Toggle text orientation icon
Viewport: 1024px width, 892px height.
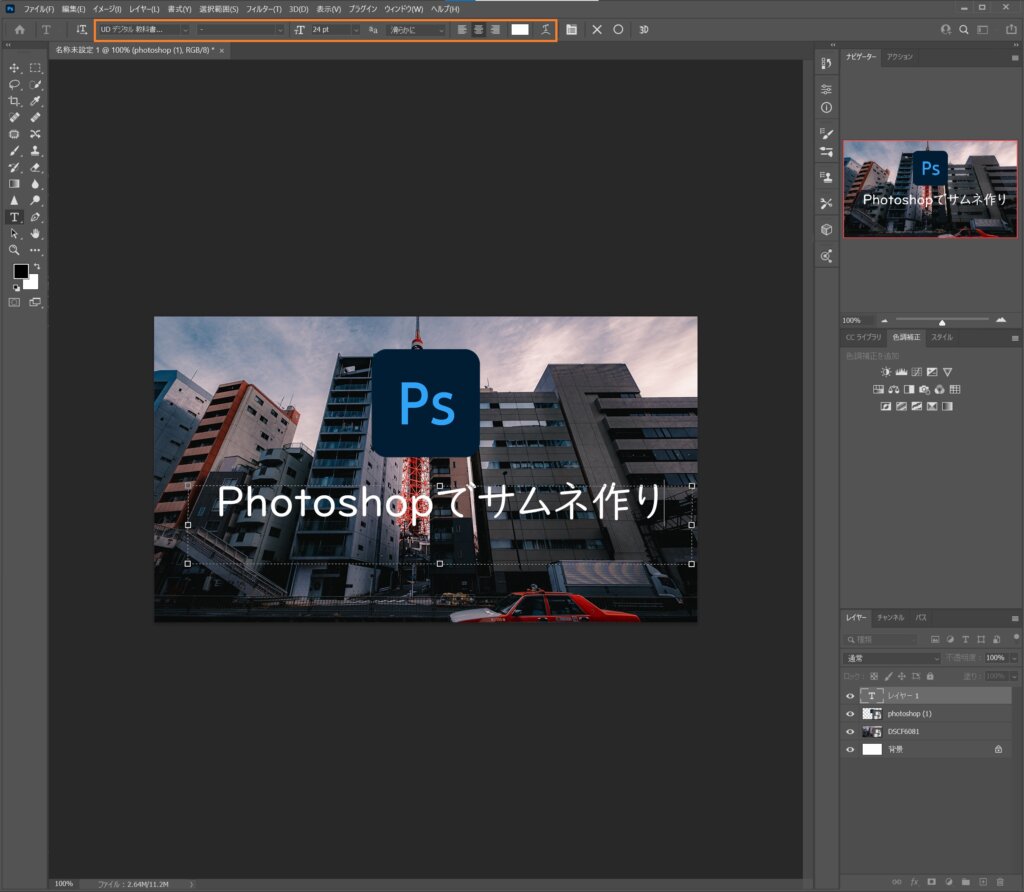point(81,29)
